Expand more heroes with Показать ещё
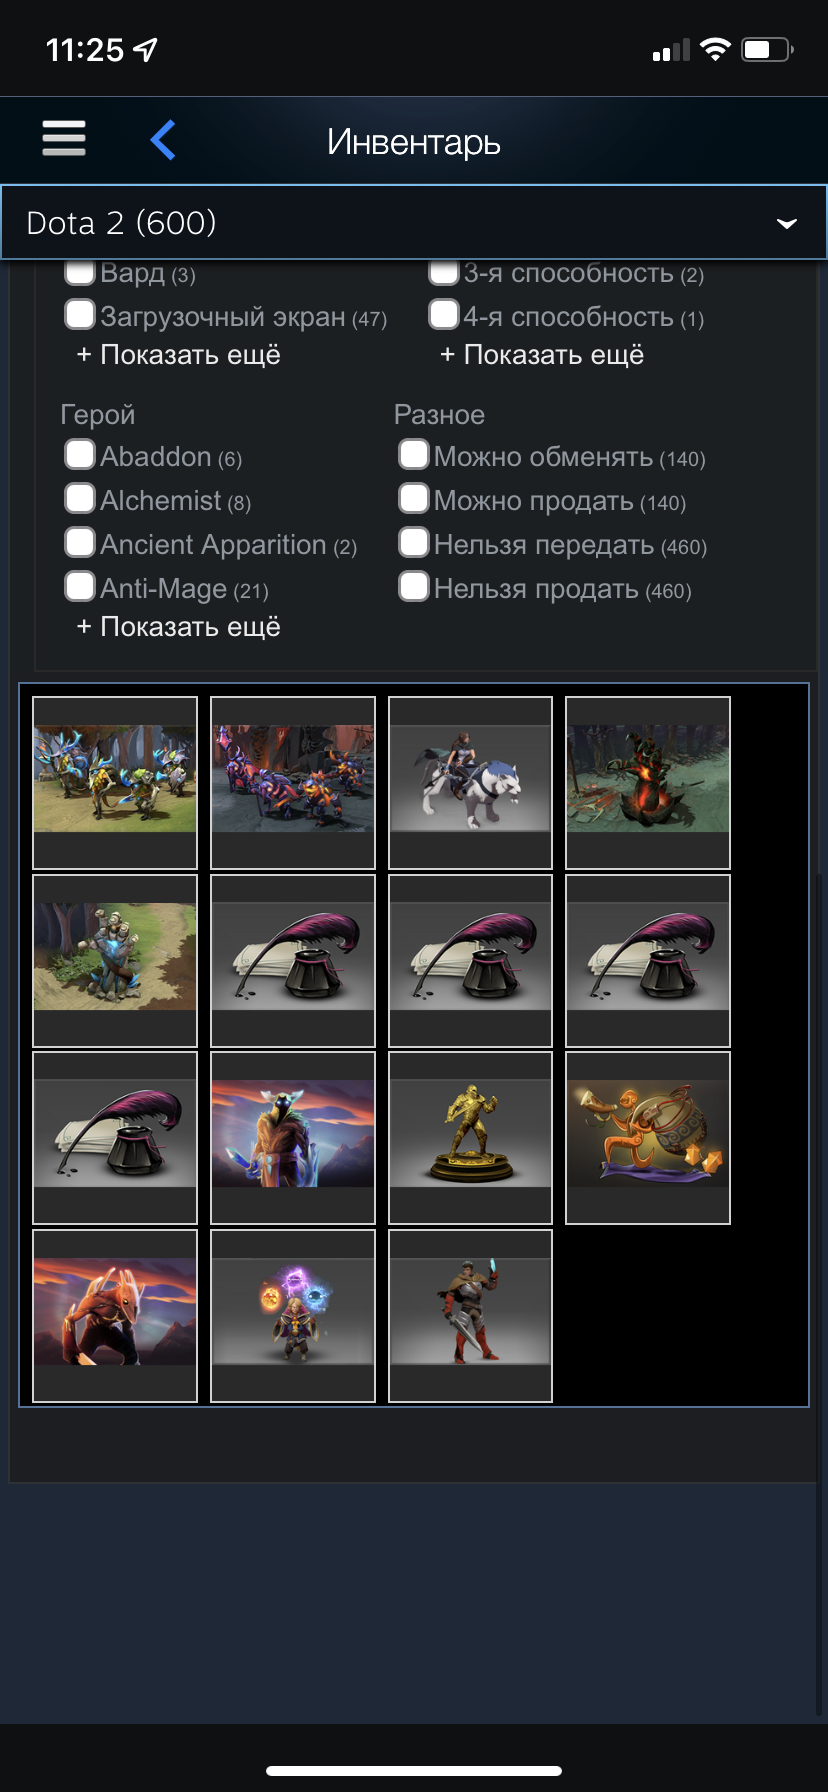 178,627
